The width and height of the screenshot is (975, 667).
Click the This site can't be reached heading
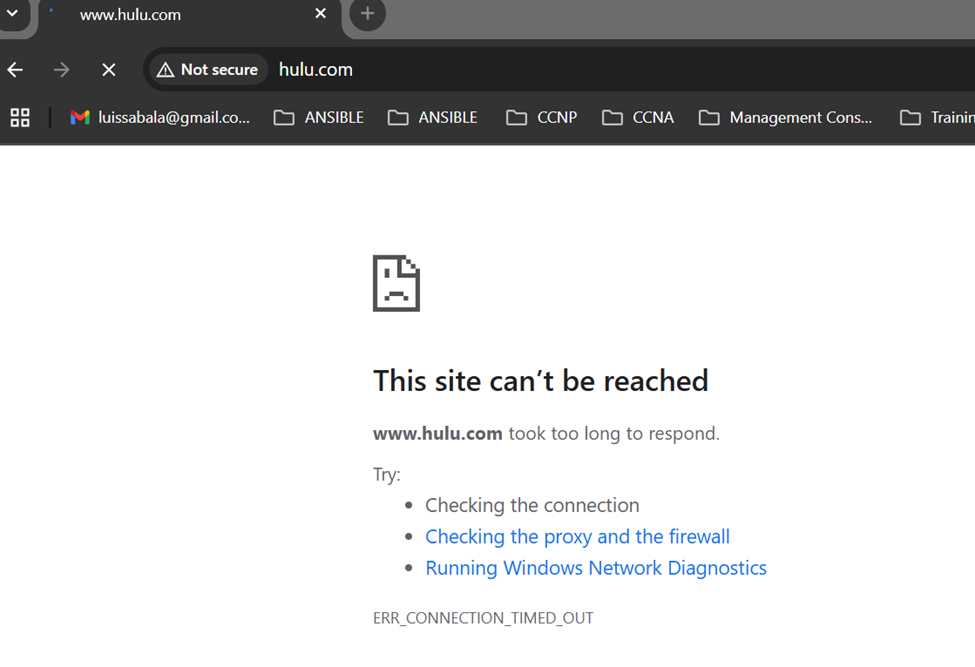tap(540, 380)
